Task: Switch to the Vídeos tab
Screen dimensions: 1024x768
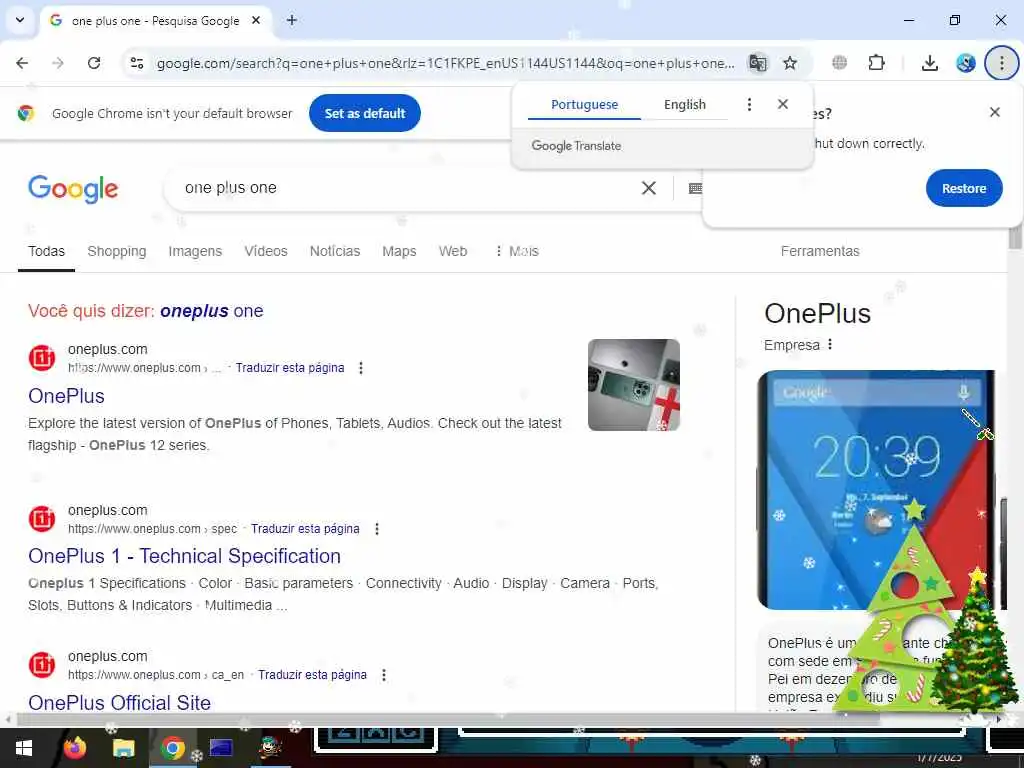Action: 266,251
